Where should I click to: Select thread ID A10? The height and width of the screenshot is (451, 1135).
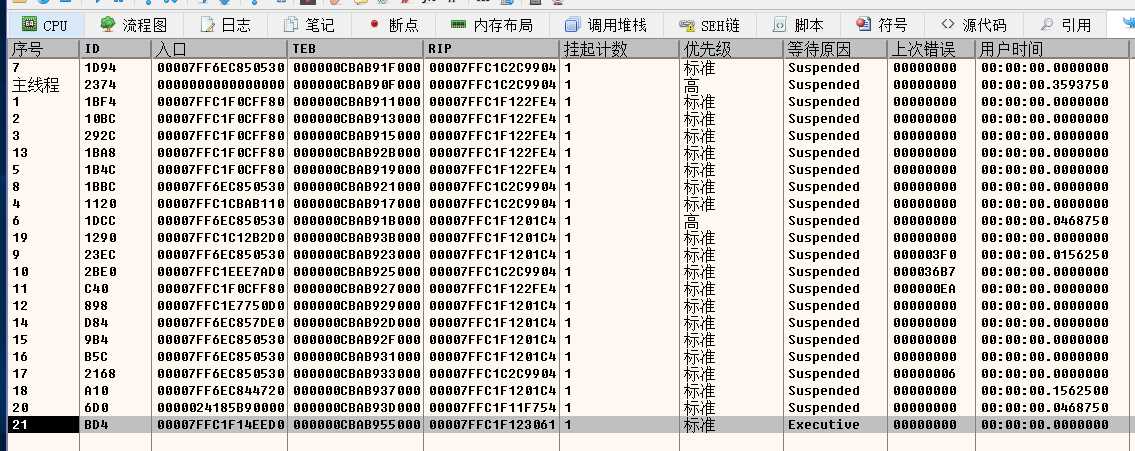click(x=96, y=391)
